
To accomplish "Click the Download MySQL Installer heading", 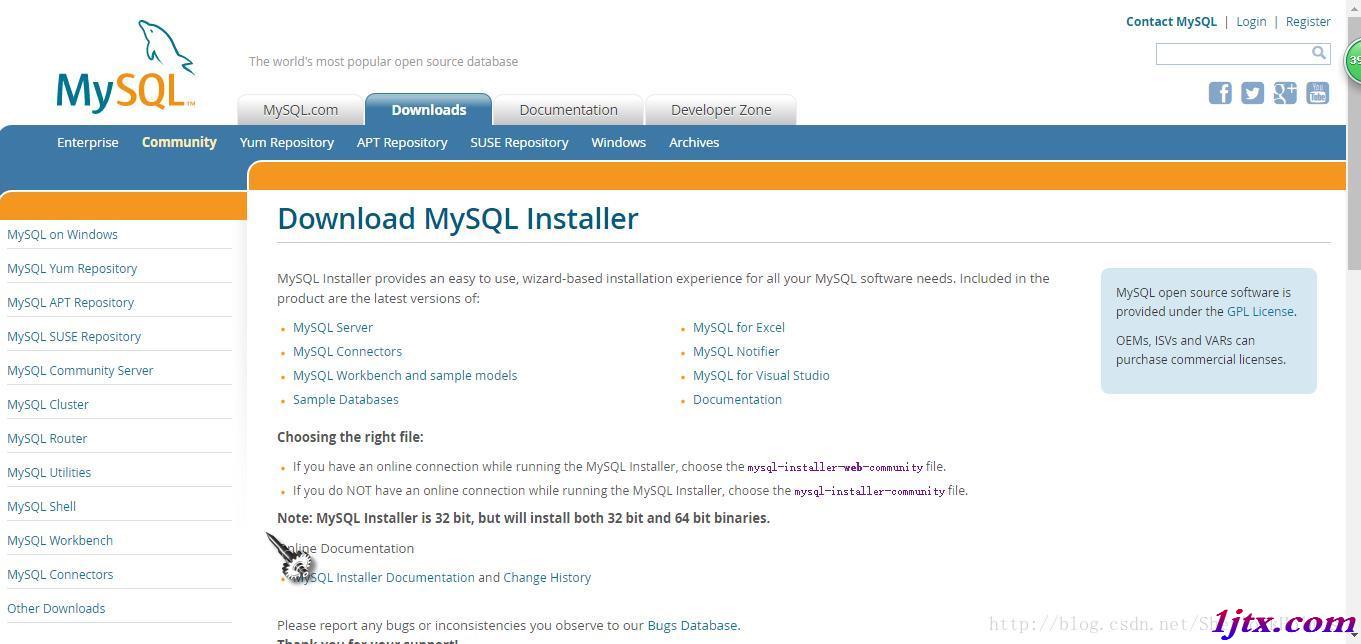I will pos(458,218).
